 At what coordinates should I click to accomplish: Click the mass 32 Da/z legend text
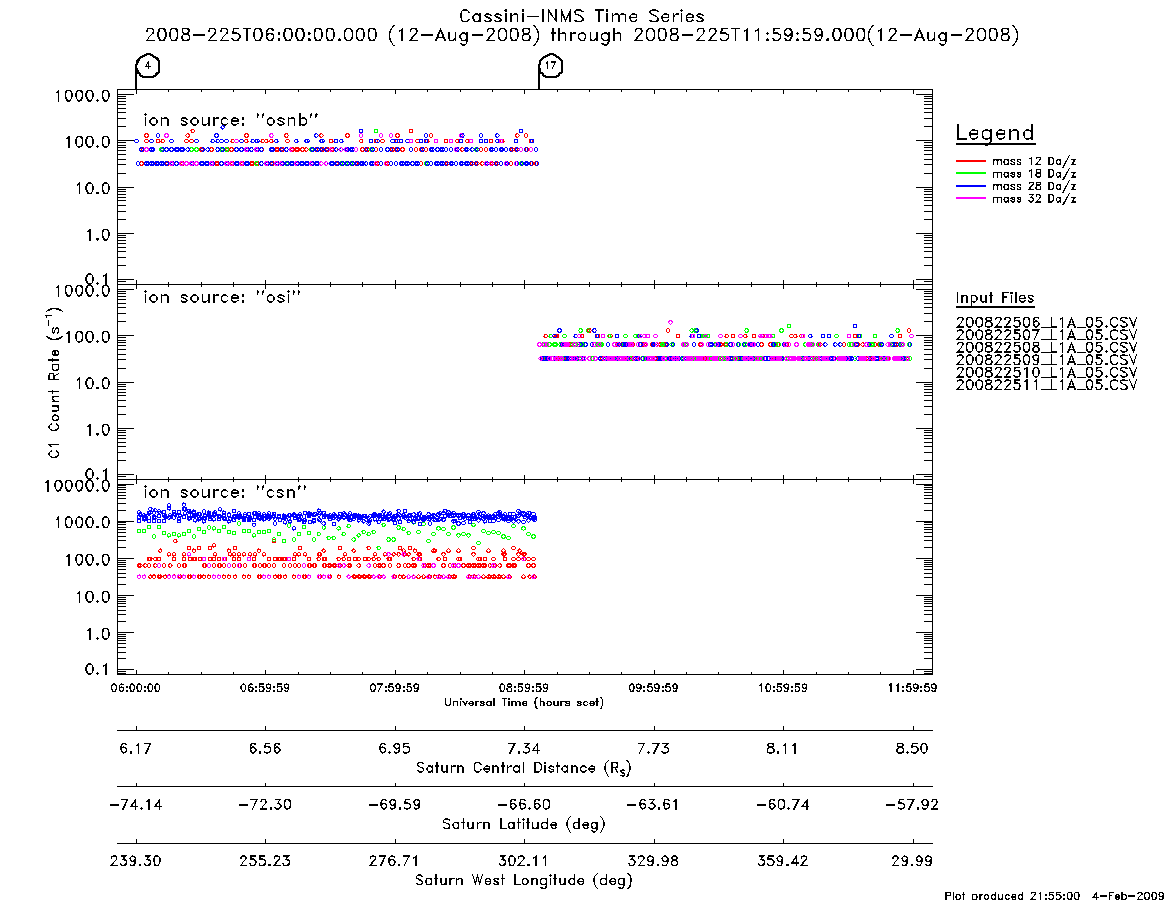click(1034, 199)
